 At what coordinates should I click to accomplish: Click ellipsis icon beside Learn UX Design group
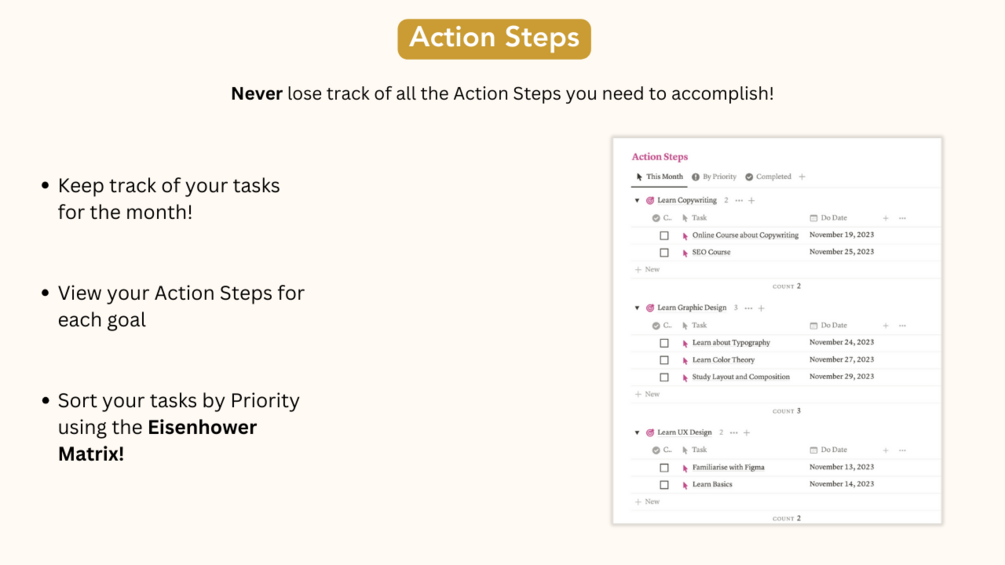click(734, 432)
